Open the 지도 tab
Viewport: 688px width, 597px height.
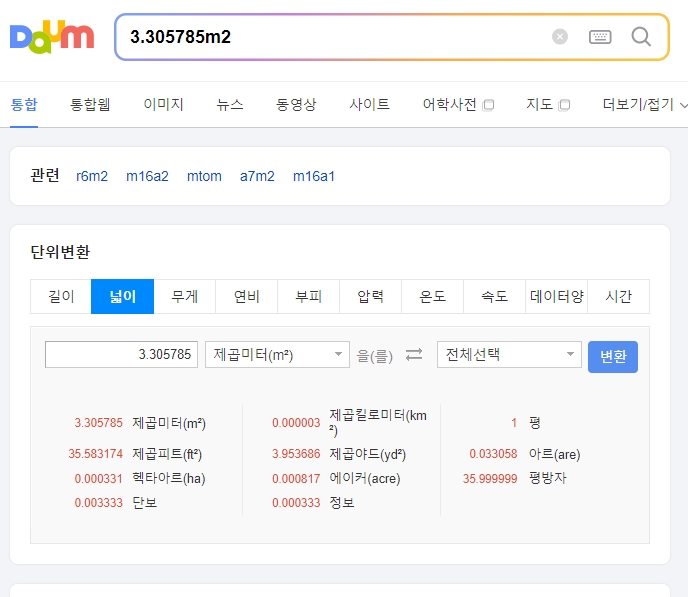(x=540, y=104)
